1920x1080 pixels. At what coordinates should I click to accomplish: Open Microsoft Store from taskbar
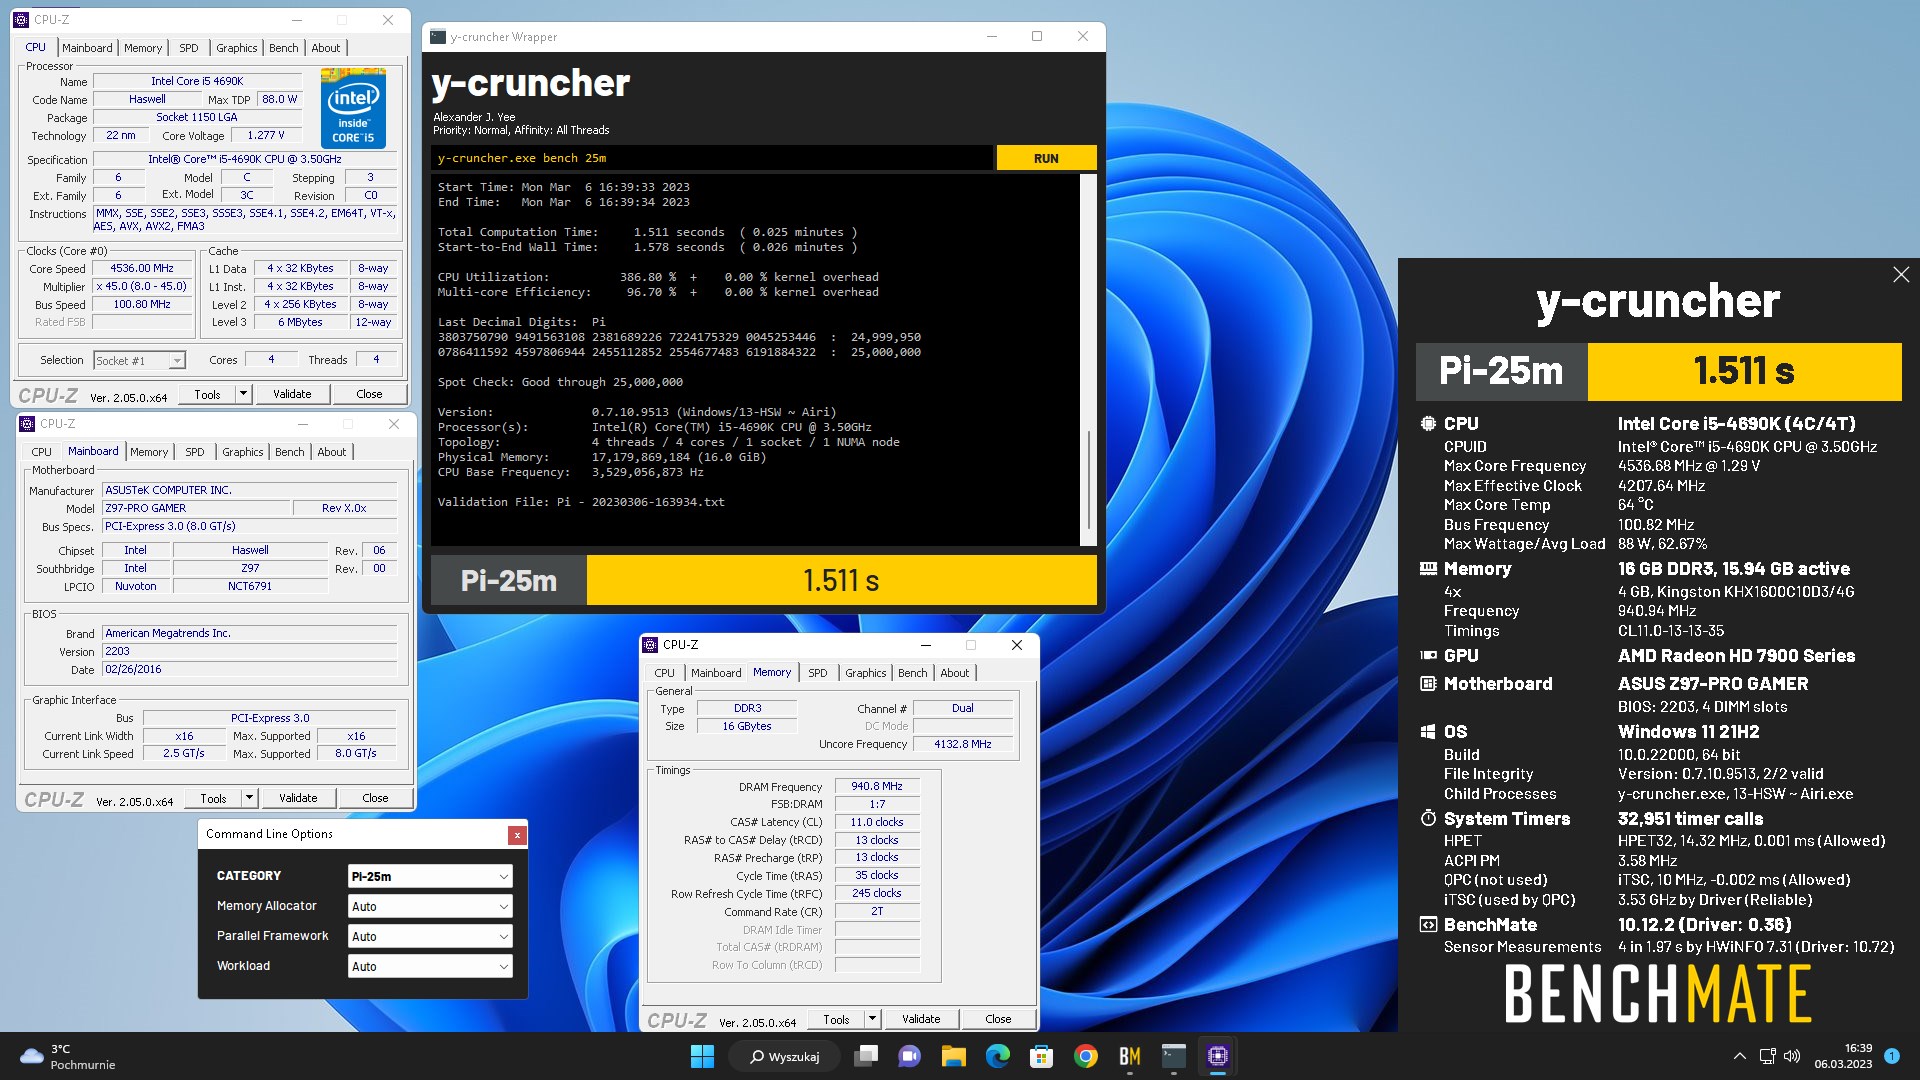(x=1041, y=1056)
